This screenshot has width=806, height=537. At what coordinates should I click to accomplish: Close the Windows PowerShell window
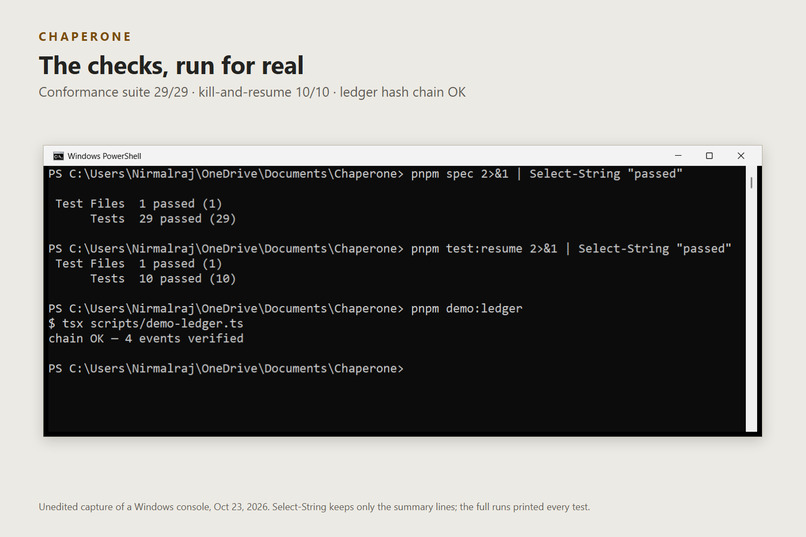point(741,156)
